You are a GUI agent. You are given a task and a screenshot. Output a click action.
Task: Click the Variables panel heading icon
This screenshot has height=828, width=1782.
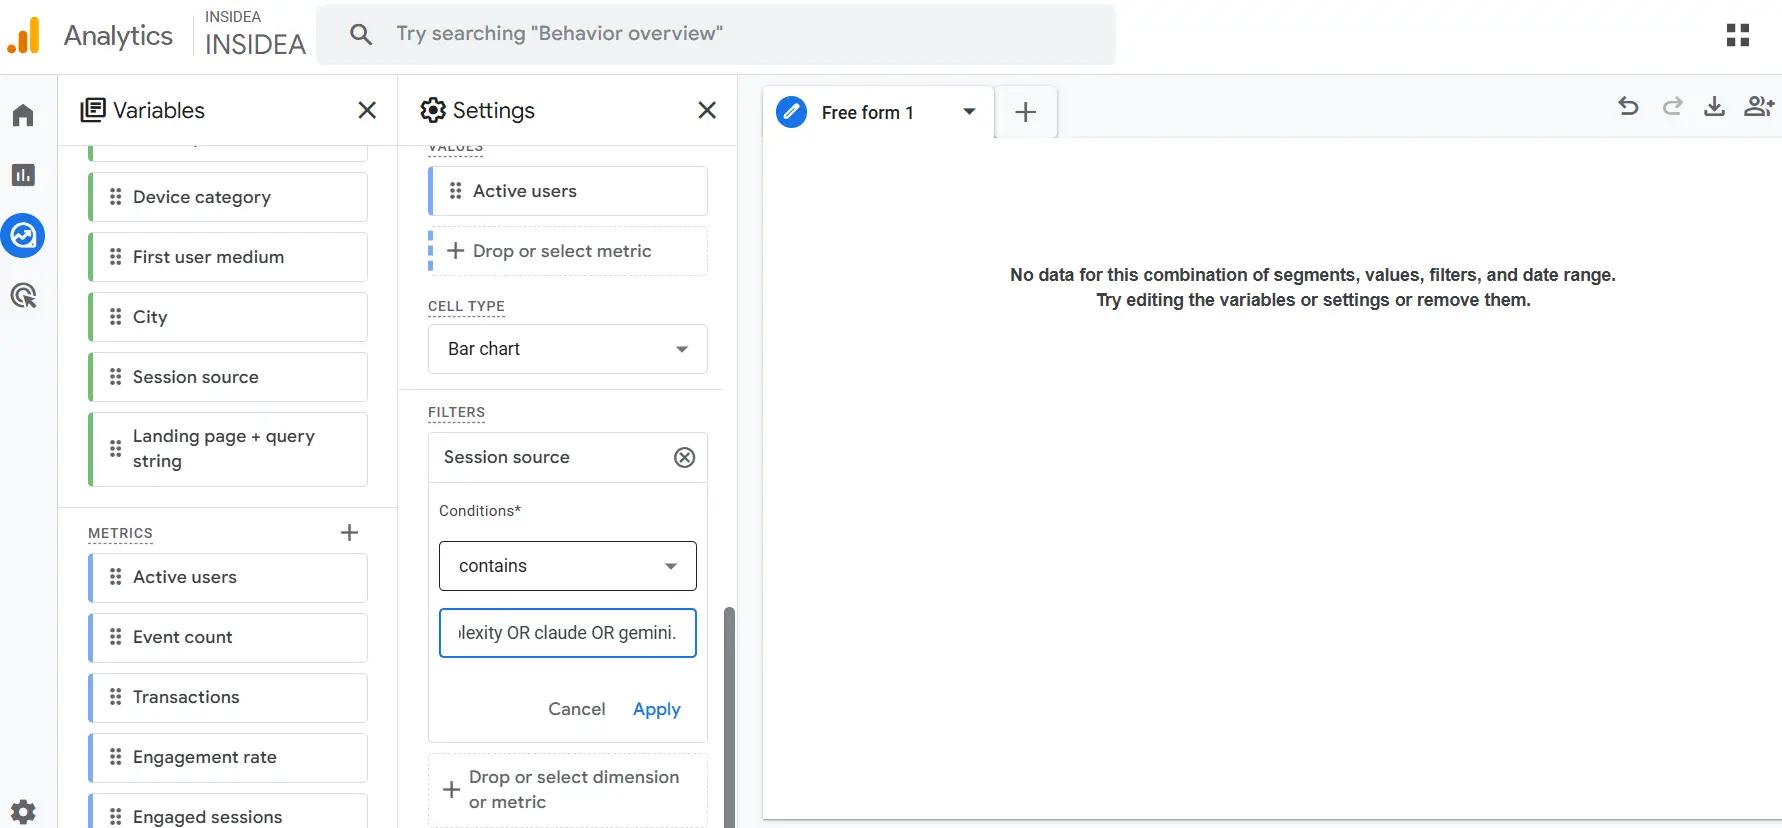pyautogui.click(x=93, y=110)
